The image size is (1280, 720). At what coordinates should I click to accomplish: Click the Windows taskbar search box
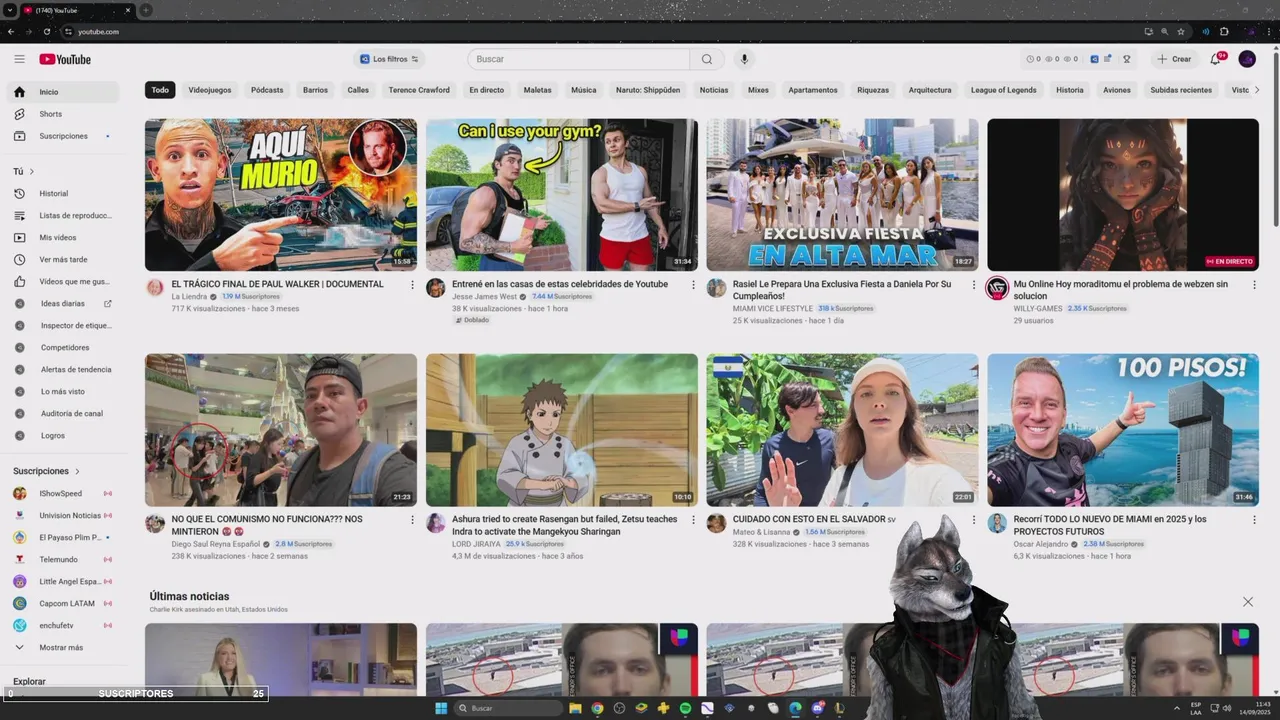508,708
